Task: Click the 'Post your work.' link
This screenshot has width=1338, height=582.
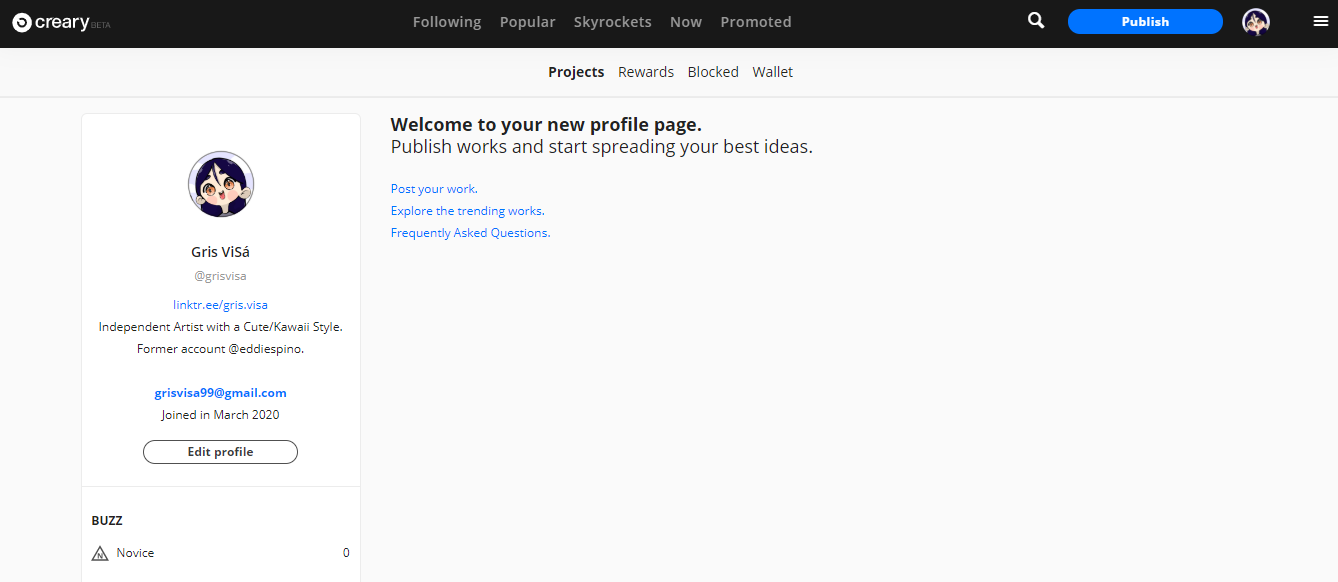Action: pos(434,189)
